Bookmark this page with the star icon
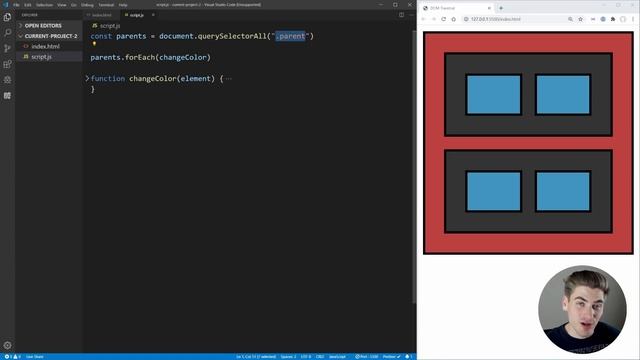The width and height of the screenshot is (640, 360). (580, 19)
